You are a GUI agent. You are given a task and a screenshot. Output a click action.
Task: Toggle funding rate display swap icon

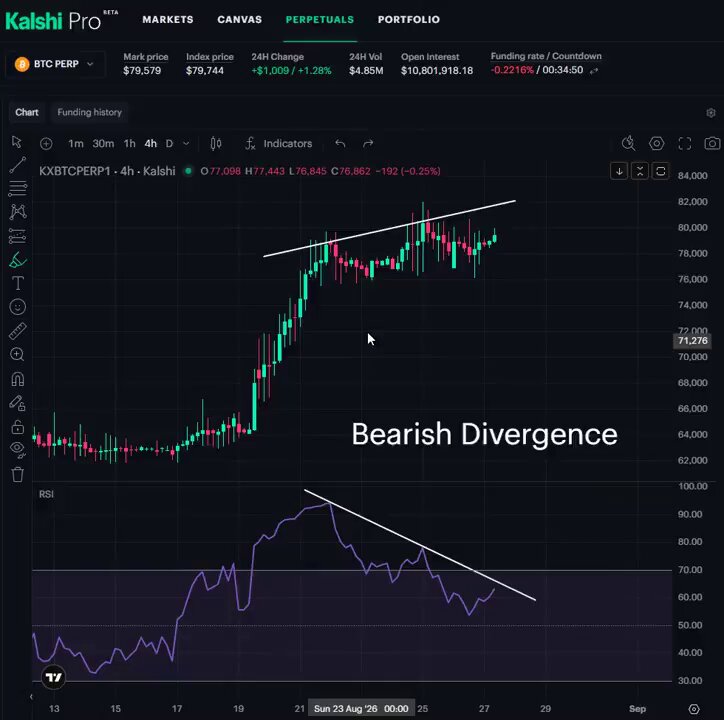tap(594, 71)
